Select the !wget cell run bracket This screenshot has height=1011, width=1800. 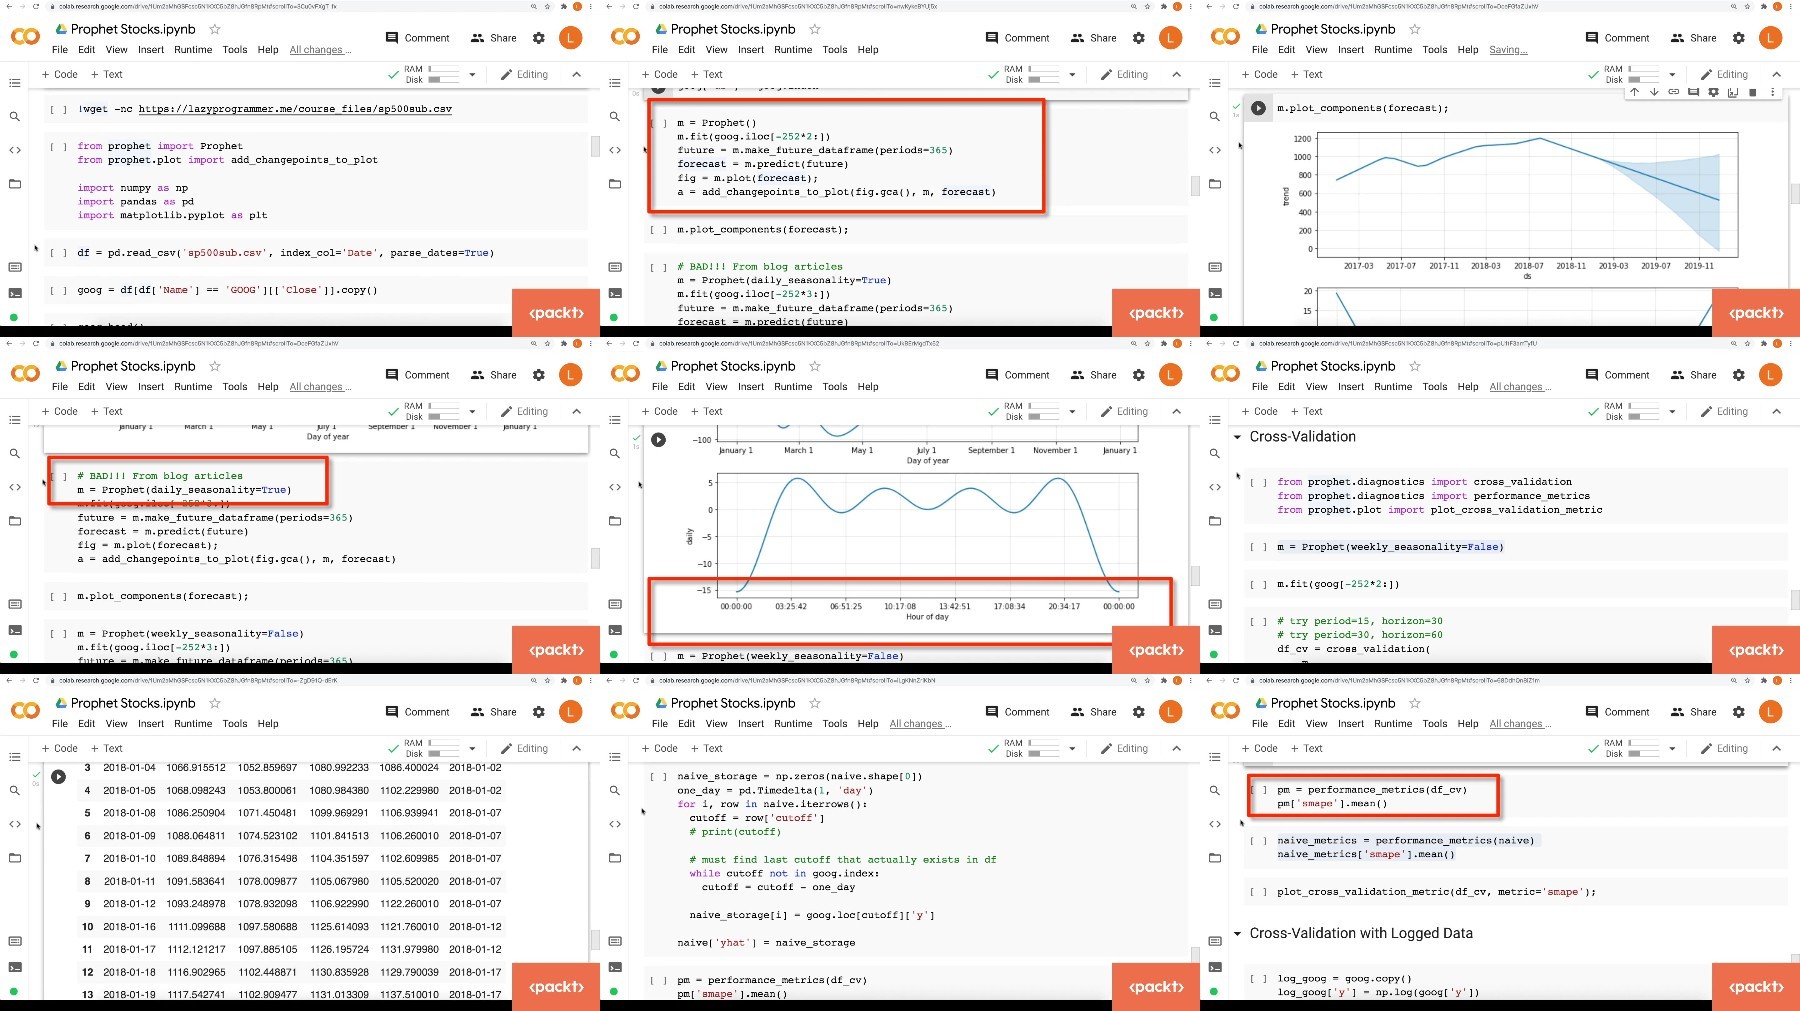pos(58,109)
